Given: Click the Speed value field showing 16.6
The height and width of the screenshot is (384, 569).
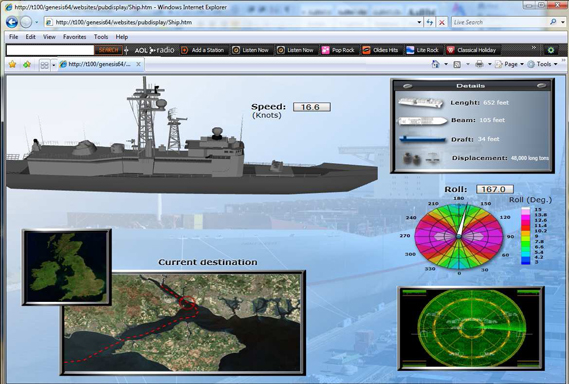Looking at the screenshot, I should click(312, 107).
